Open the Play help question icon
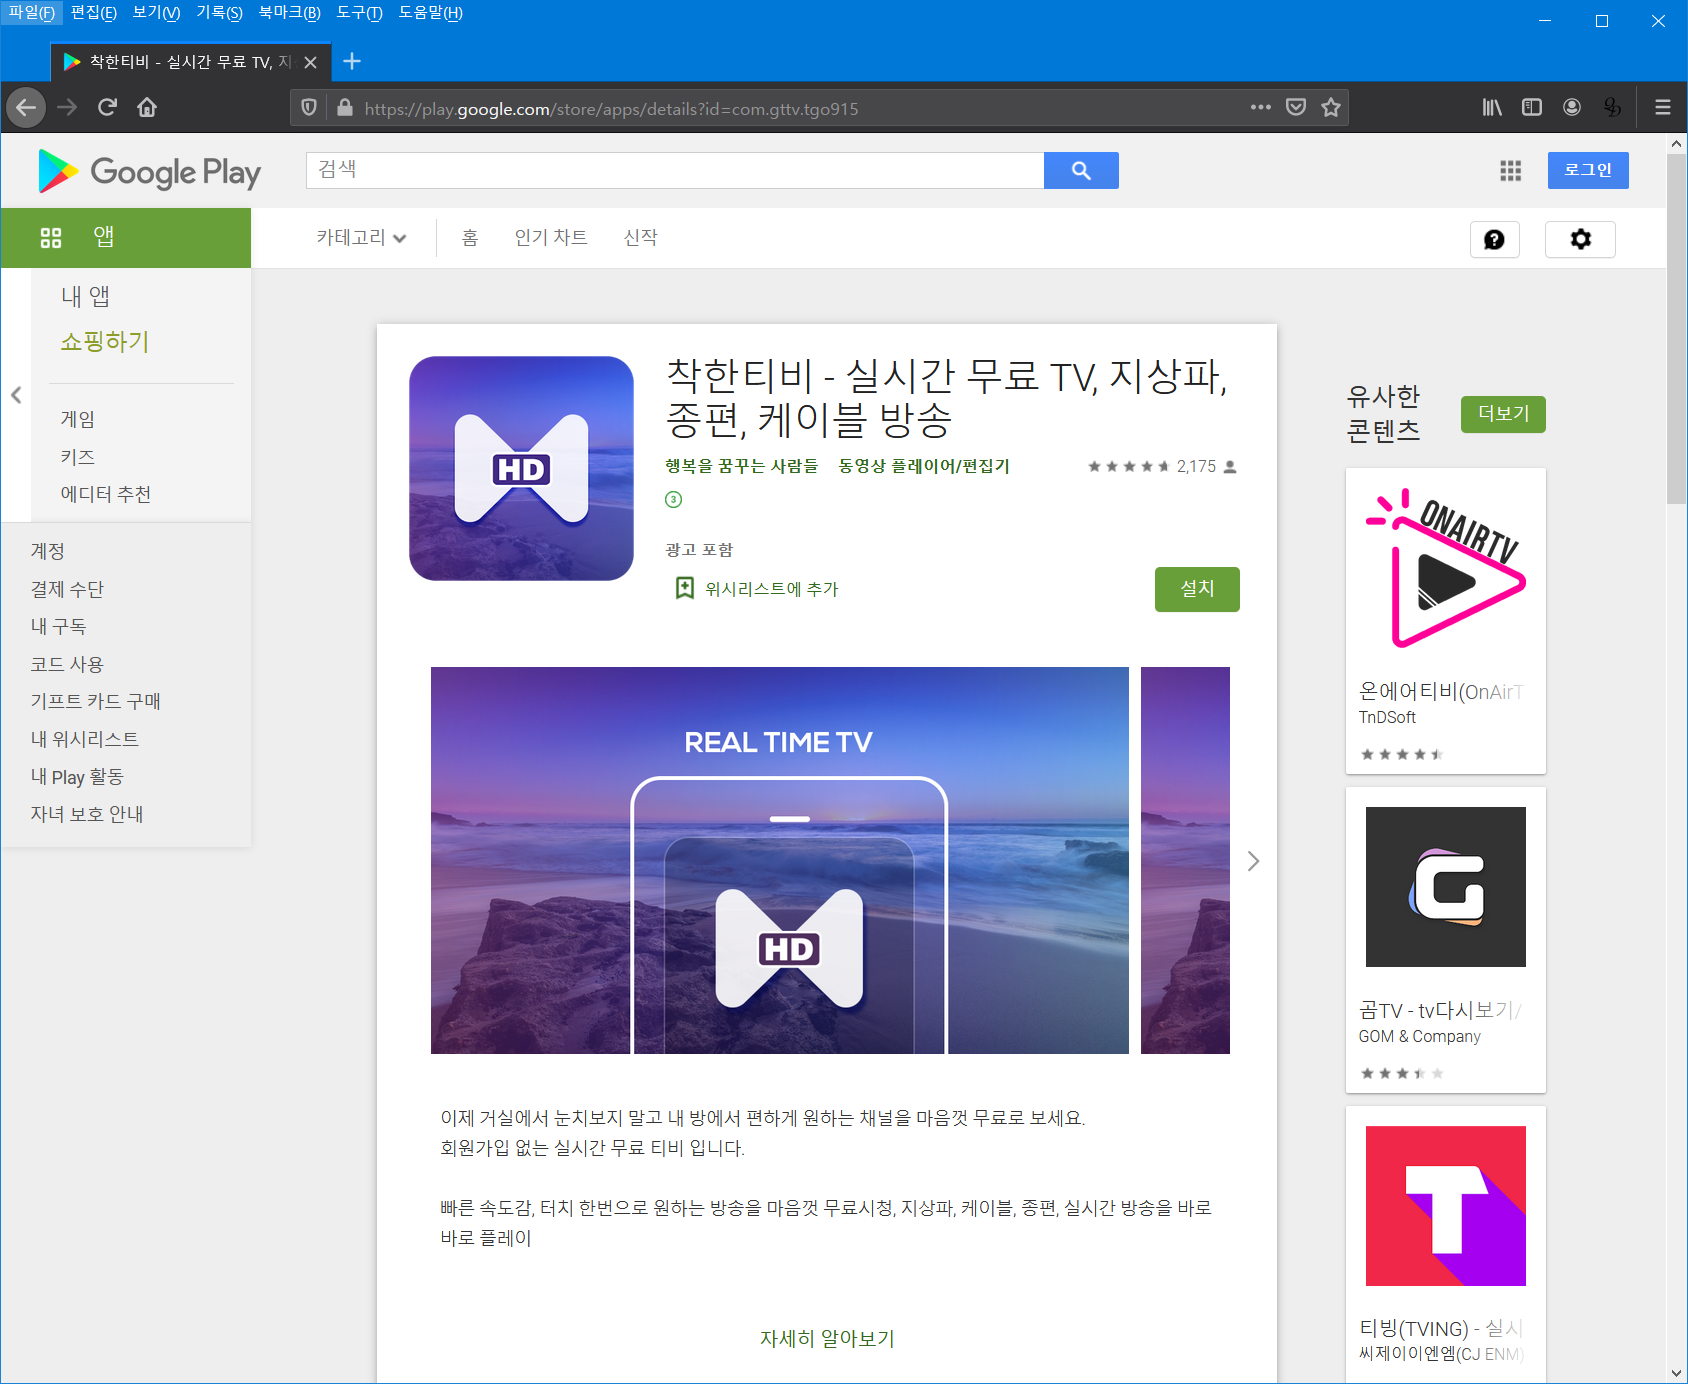Screen dimensions: 1688x1384 tap(1494, 239)
